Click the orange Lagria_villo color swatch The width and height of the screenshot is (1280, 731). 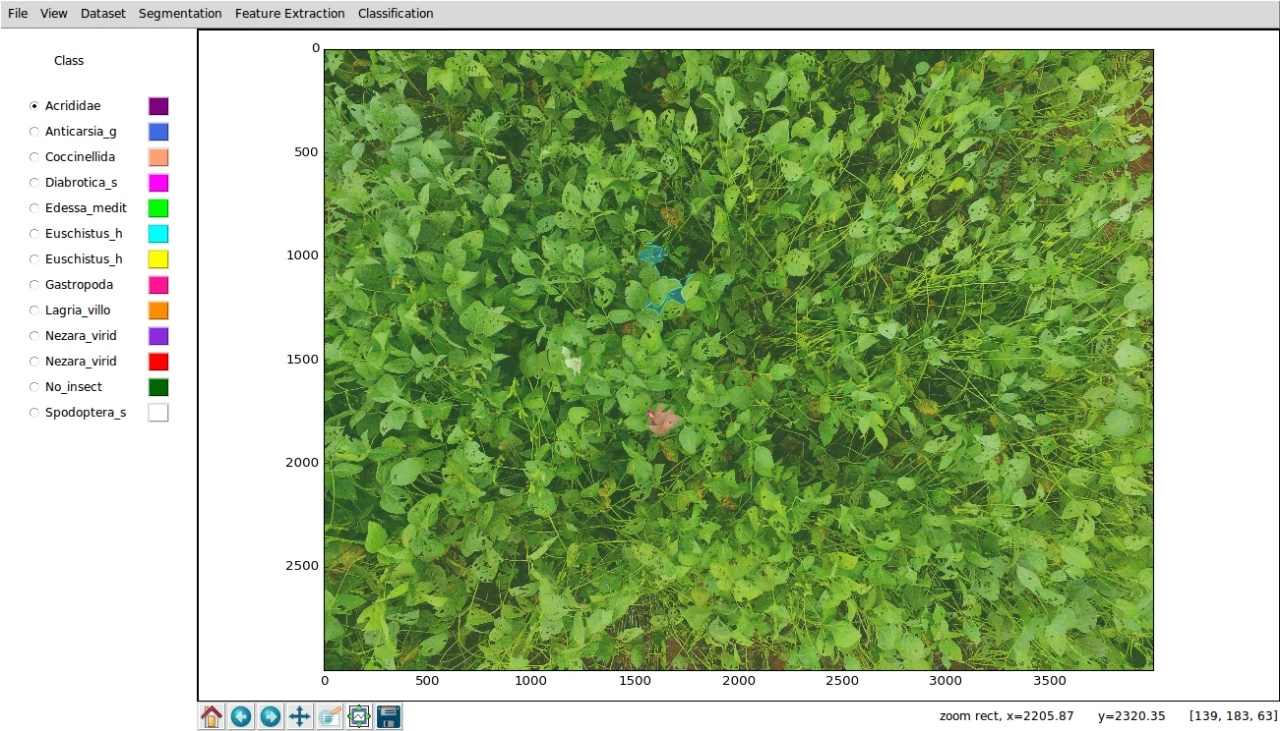tap(158, 311)
